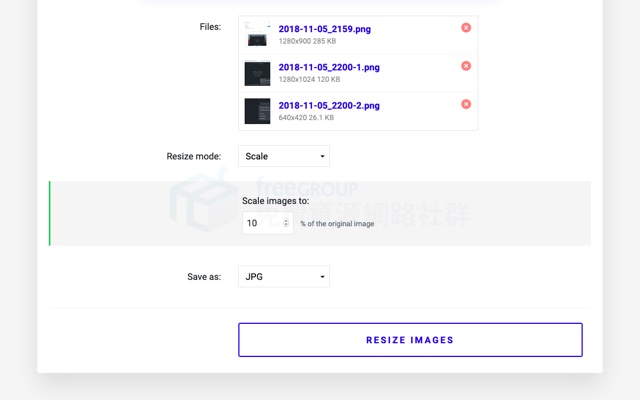640x400 pixels.
Task: Click the RESIZE IMAGES button
Action: tap(410, 340)
